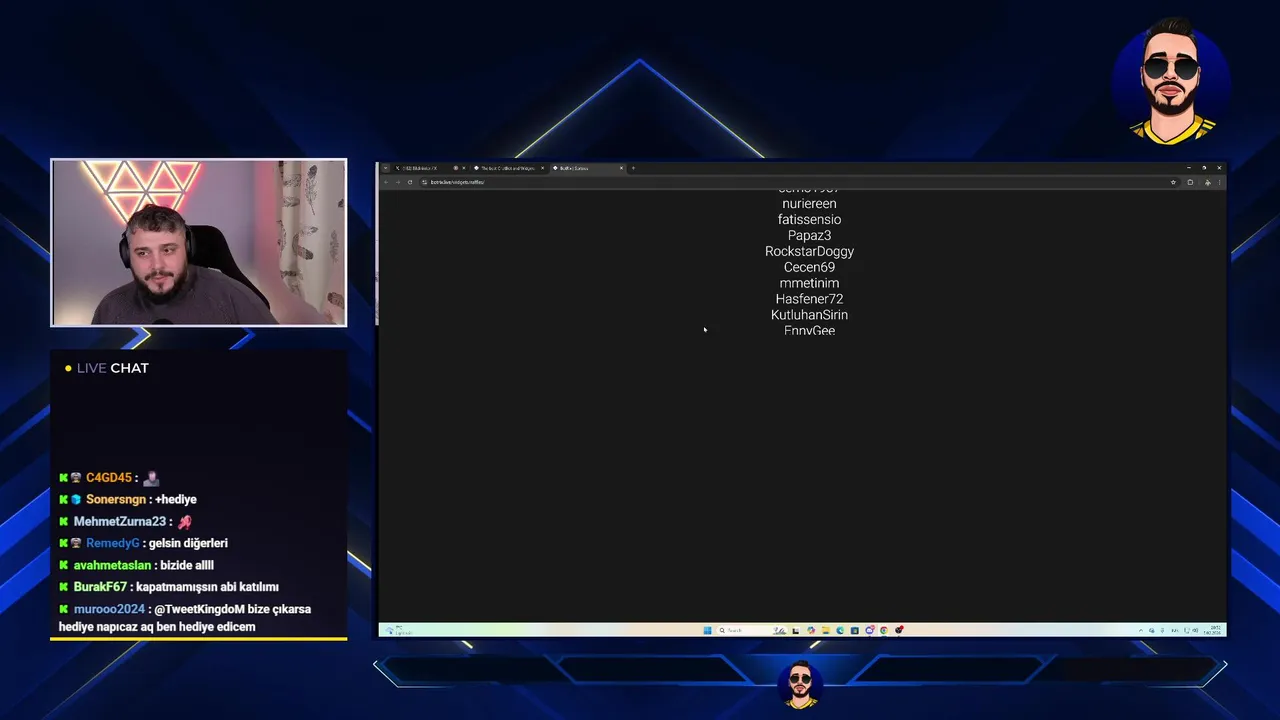1280x720 pixels.
Task: Bookmark this page with the star icon
Action: pyautogui.click(x=1173, y=182)
